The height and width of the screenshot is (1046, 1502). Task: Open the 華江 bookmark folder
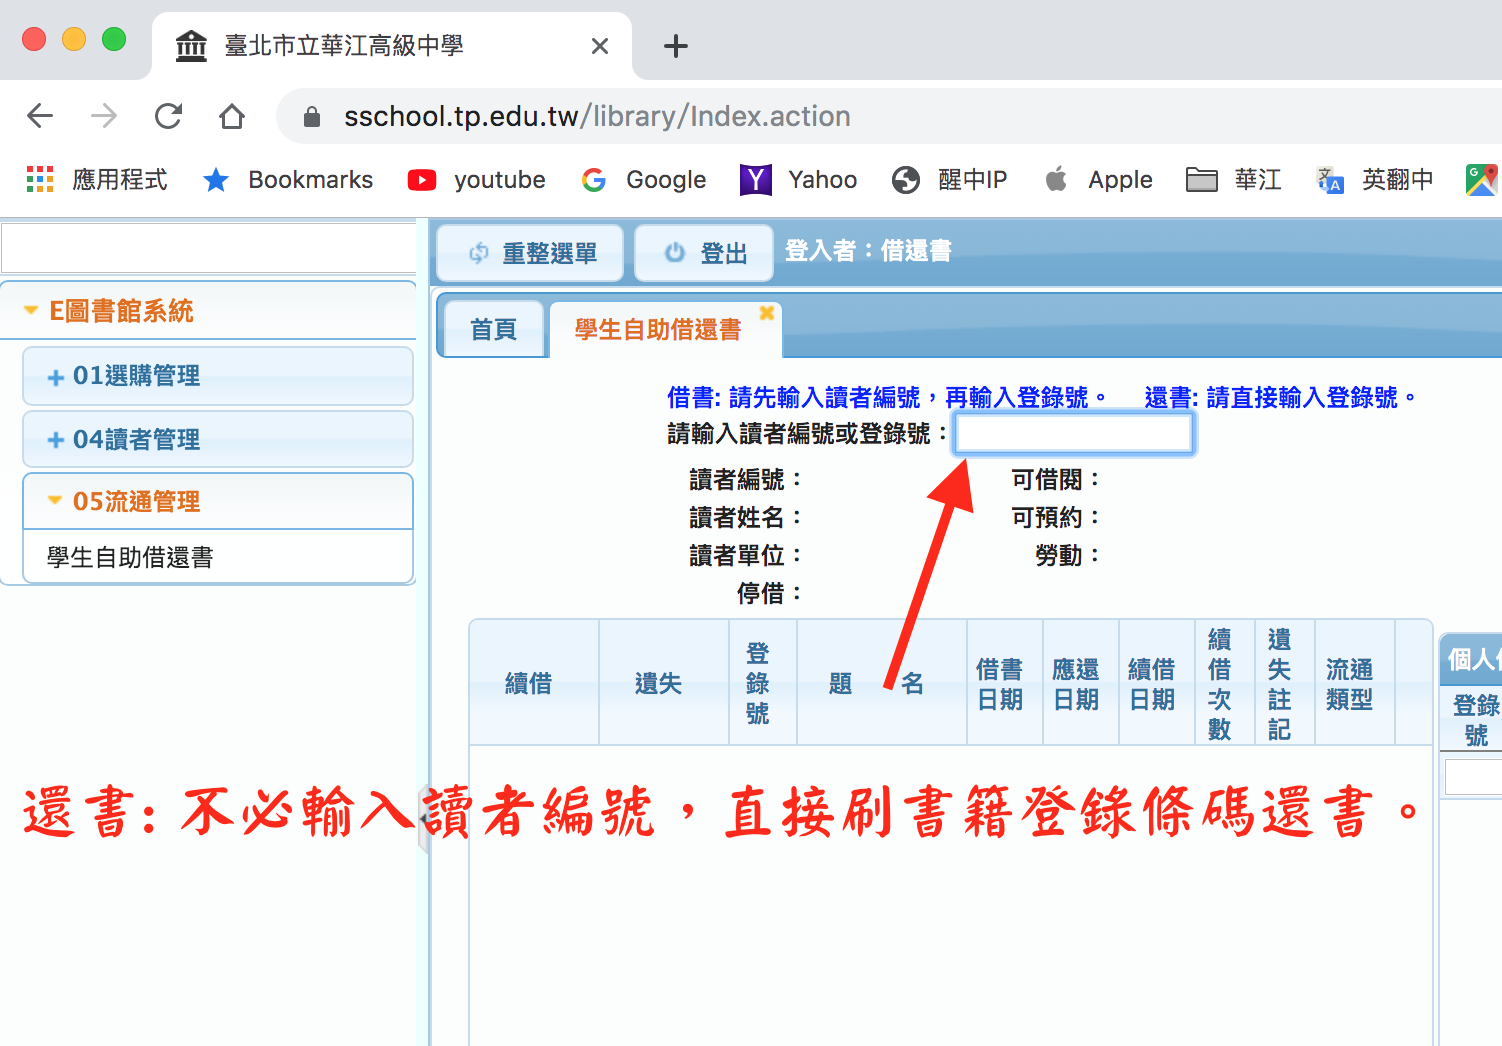click(1233, 180)
